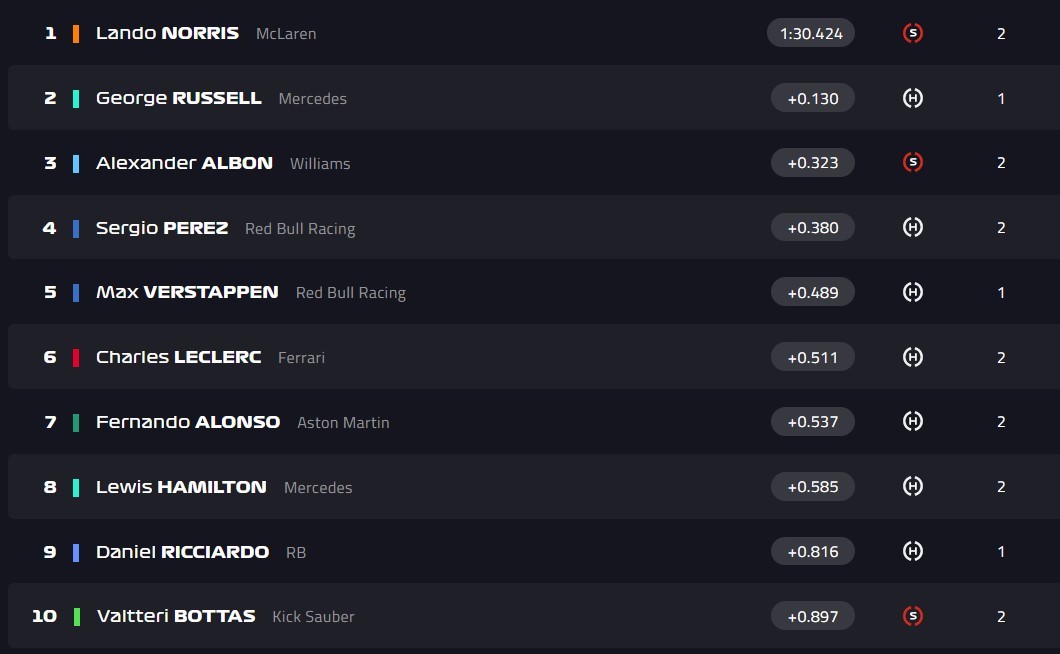Click the +0.816 gap badge for Ricciardo
This screenshot has height=654, width=1060.
[x=812, y=551]
